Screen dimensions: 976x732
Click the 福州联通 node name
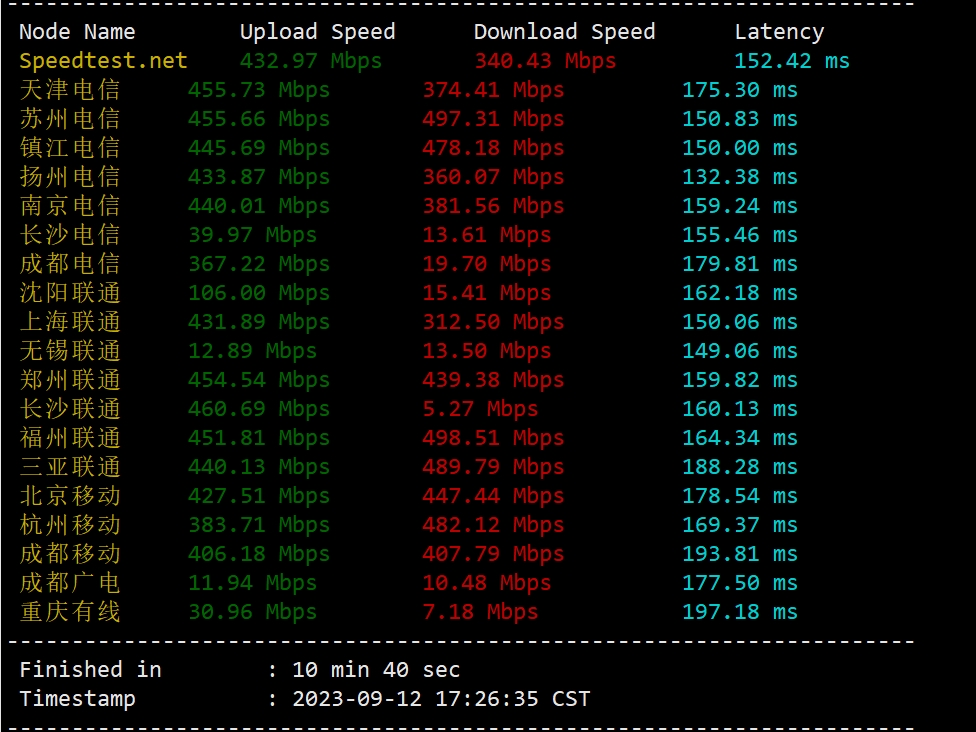pos(70,438)
